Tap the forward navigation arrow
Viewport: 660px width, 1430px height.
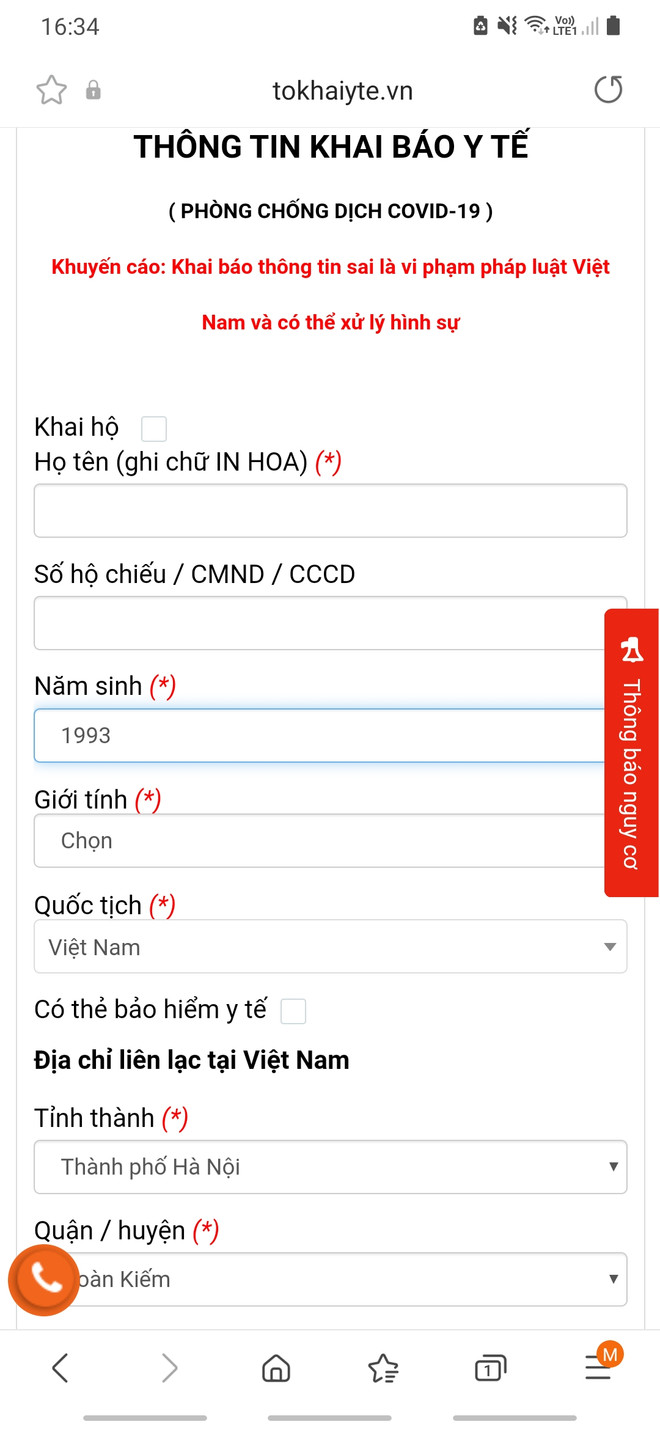pyautogui.click(x=169, y=1368)
